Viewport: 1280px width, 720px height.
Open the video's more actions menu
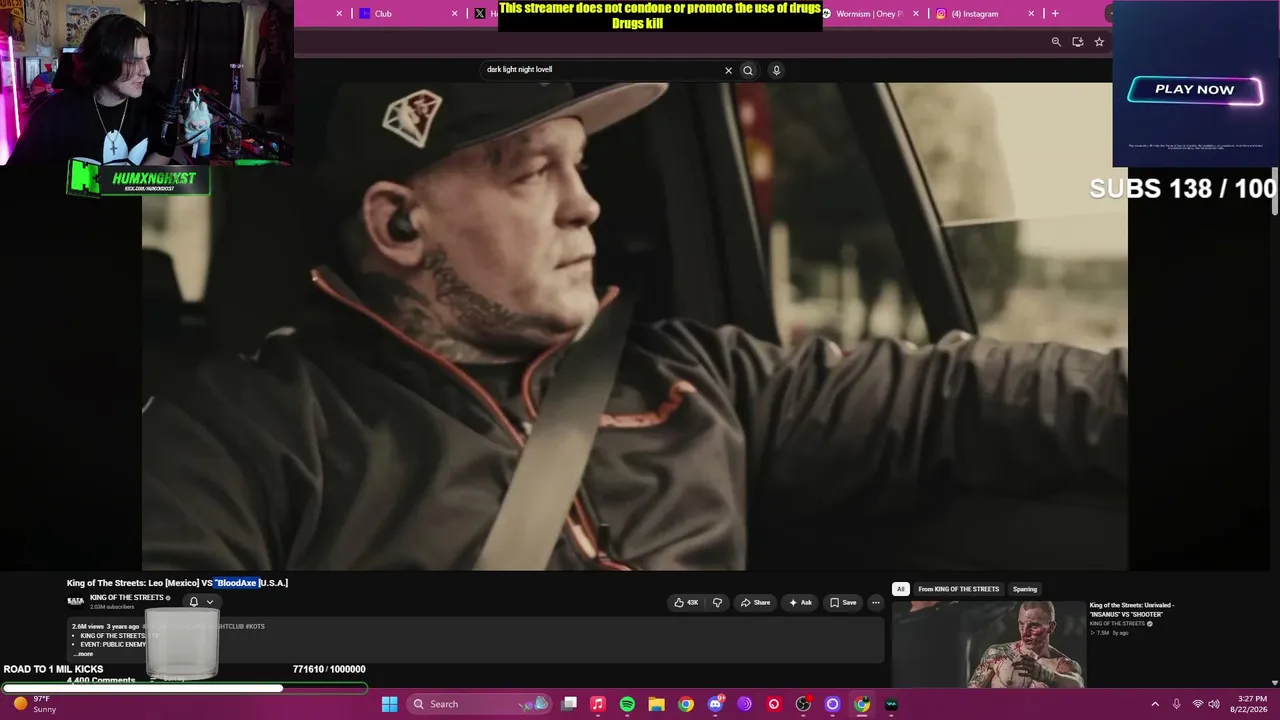point(875,602)
